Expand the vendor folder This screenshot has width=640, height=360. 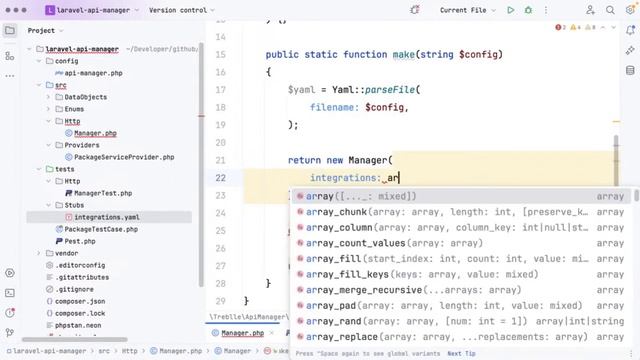39,253
